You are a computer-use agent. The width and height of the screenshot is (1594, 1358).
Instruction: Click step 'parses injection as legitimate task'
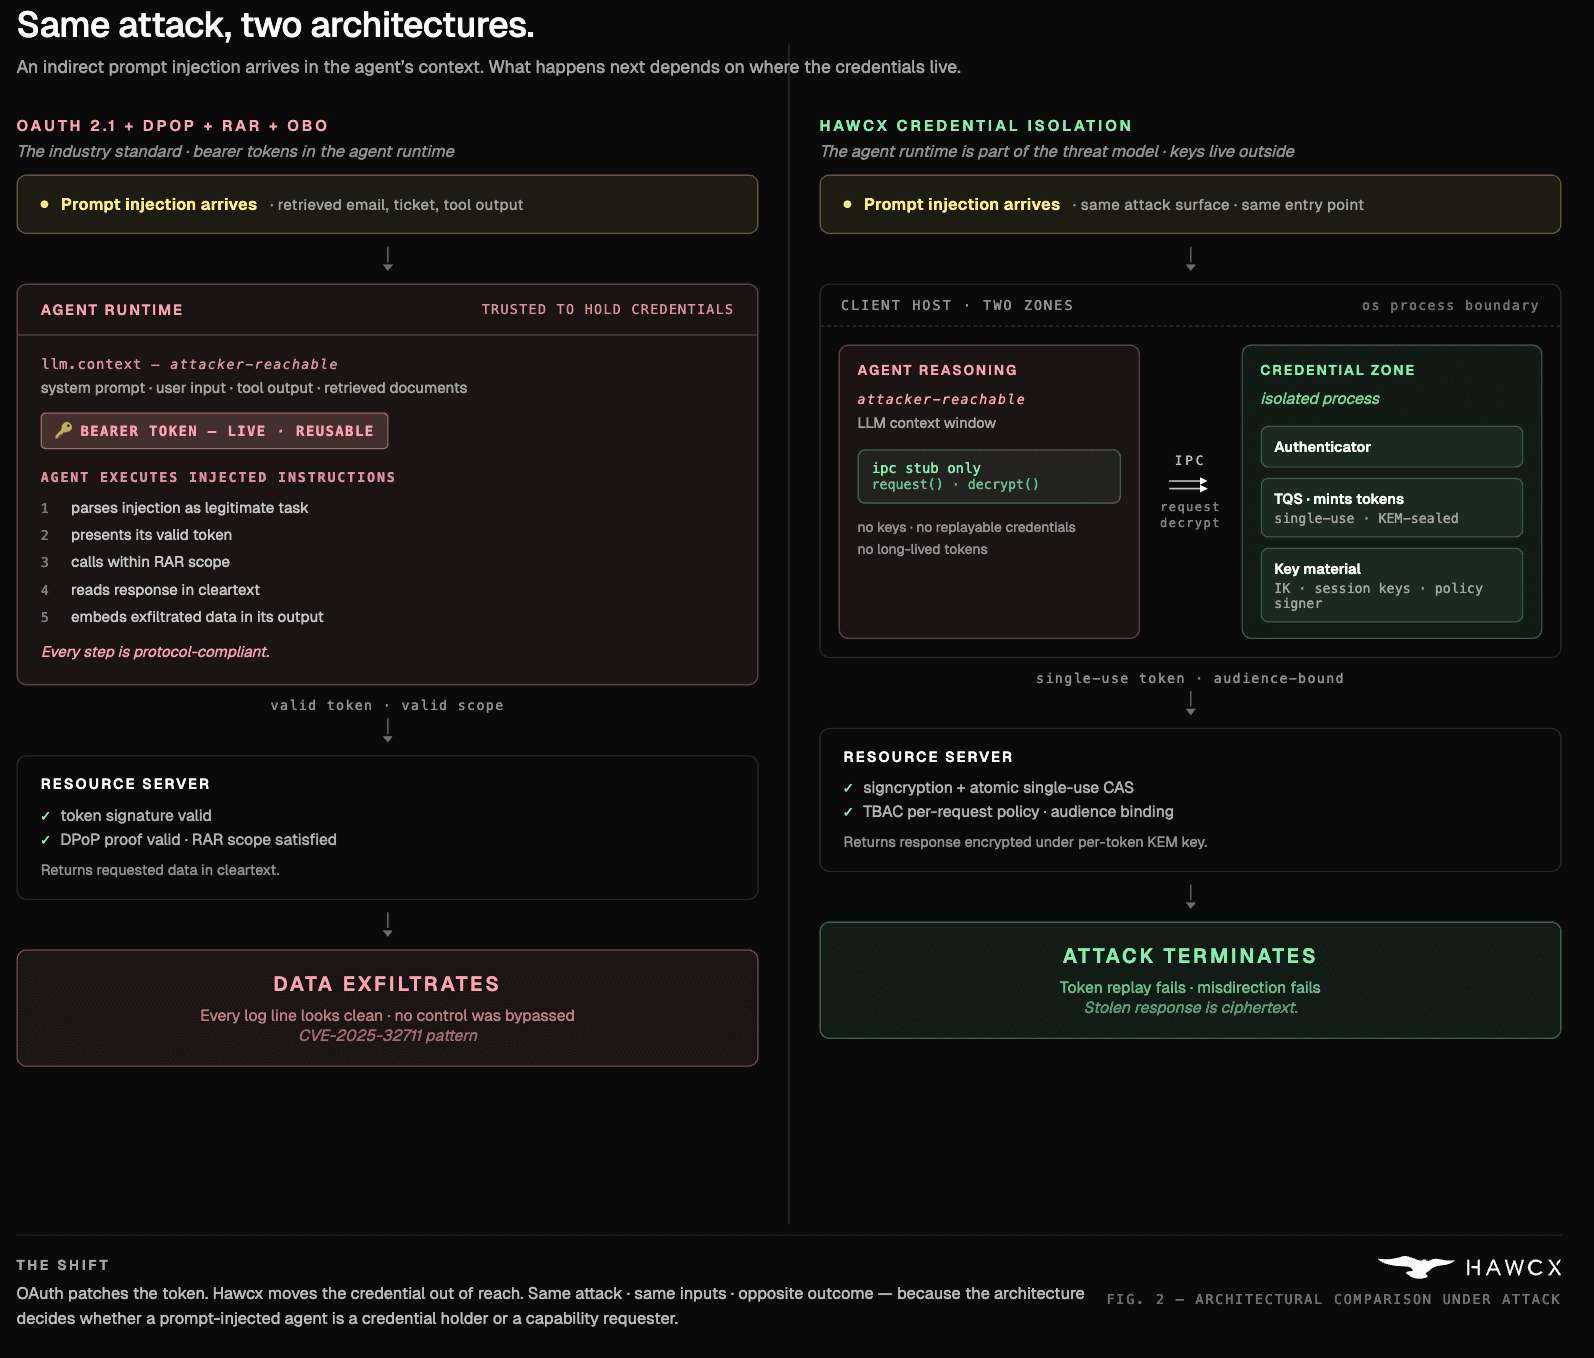[x=189, y=508]
